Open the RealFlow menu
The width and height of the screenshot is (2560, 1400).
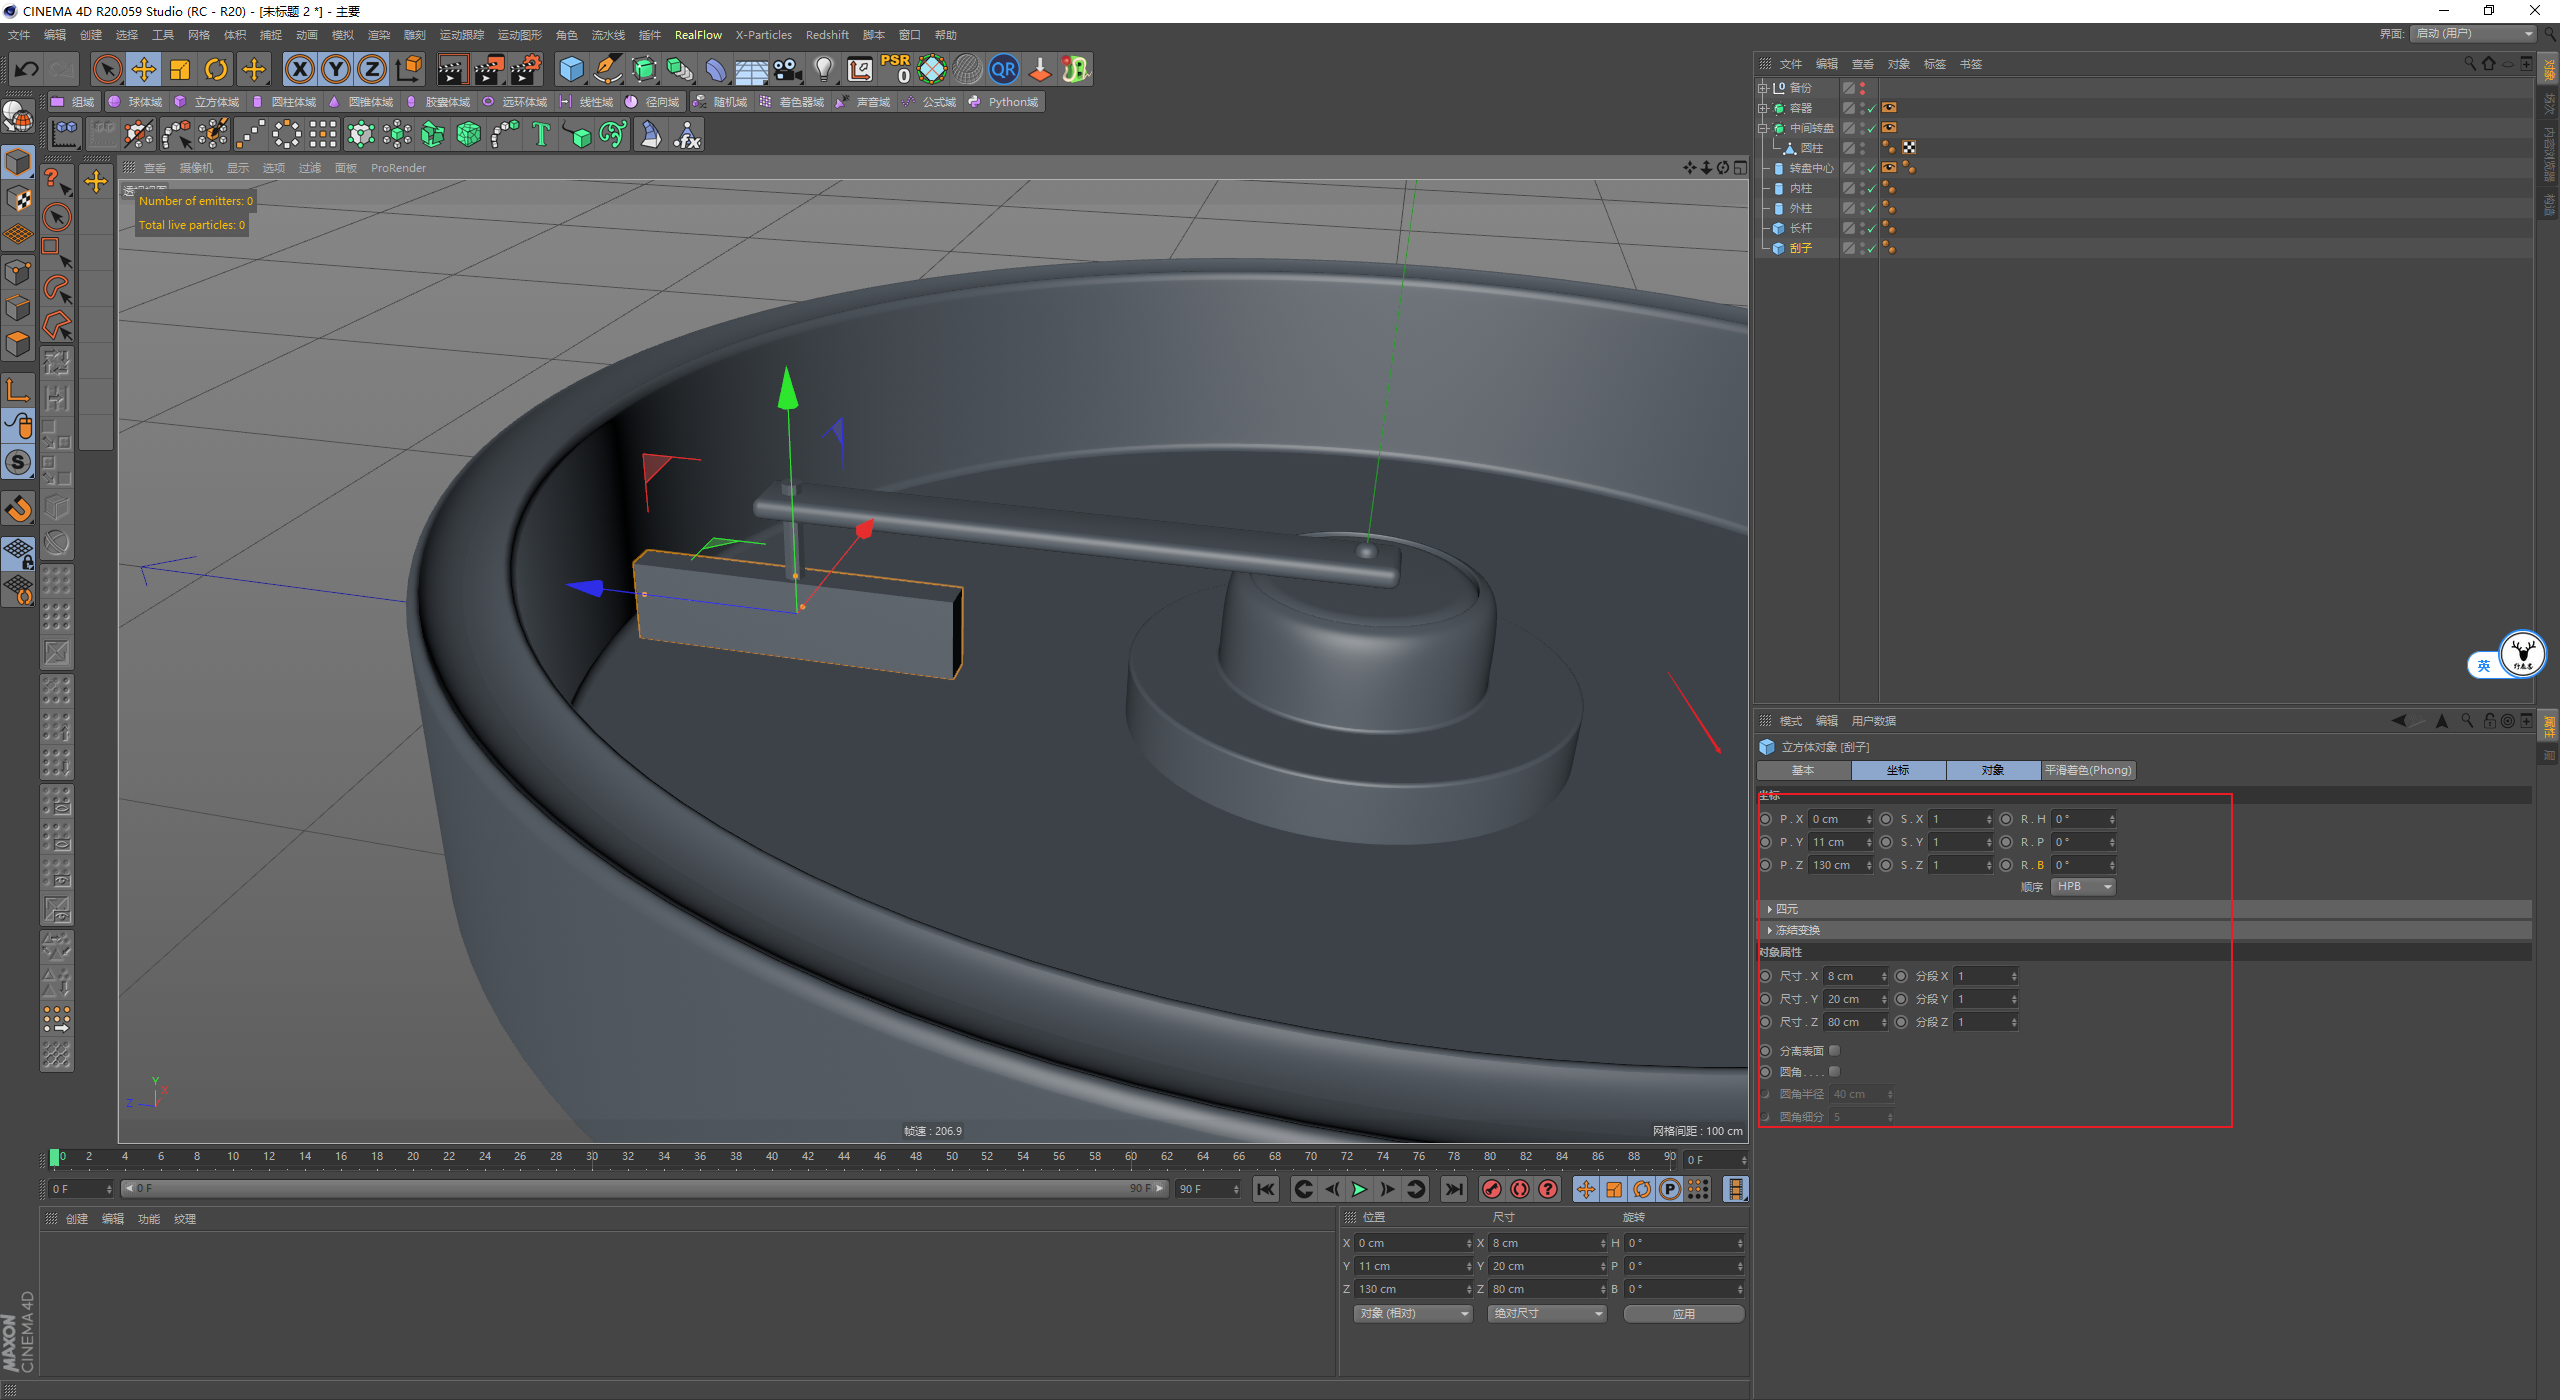(697, 35)
